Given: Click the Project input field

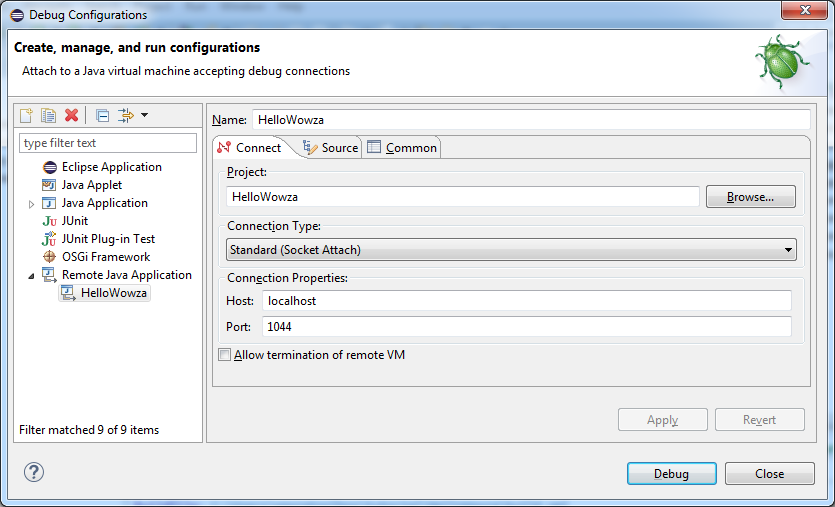Looking at the screenshot, I should coord(463,197).
